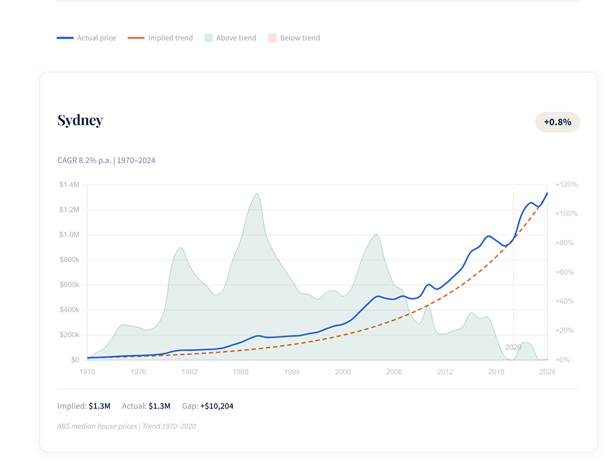The width and height of the screenshot is (613, 471).
Task: Click the 2024 x-axis label
Action: coord(547,371)
